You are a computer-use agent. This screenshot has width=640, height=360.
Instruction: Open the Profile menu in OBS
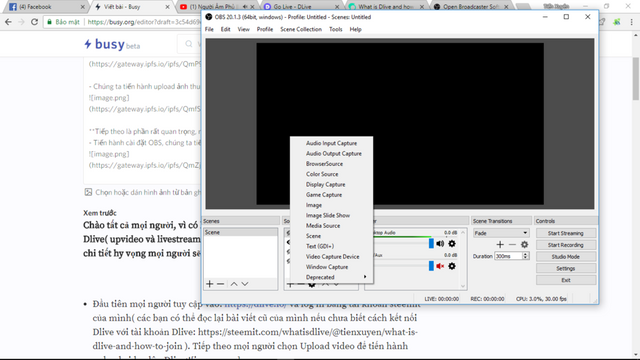[x=264, y=29]
